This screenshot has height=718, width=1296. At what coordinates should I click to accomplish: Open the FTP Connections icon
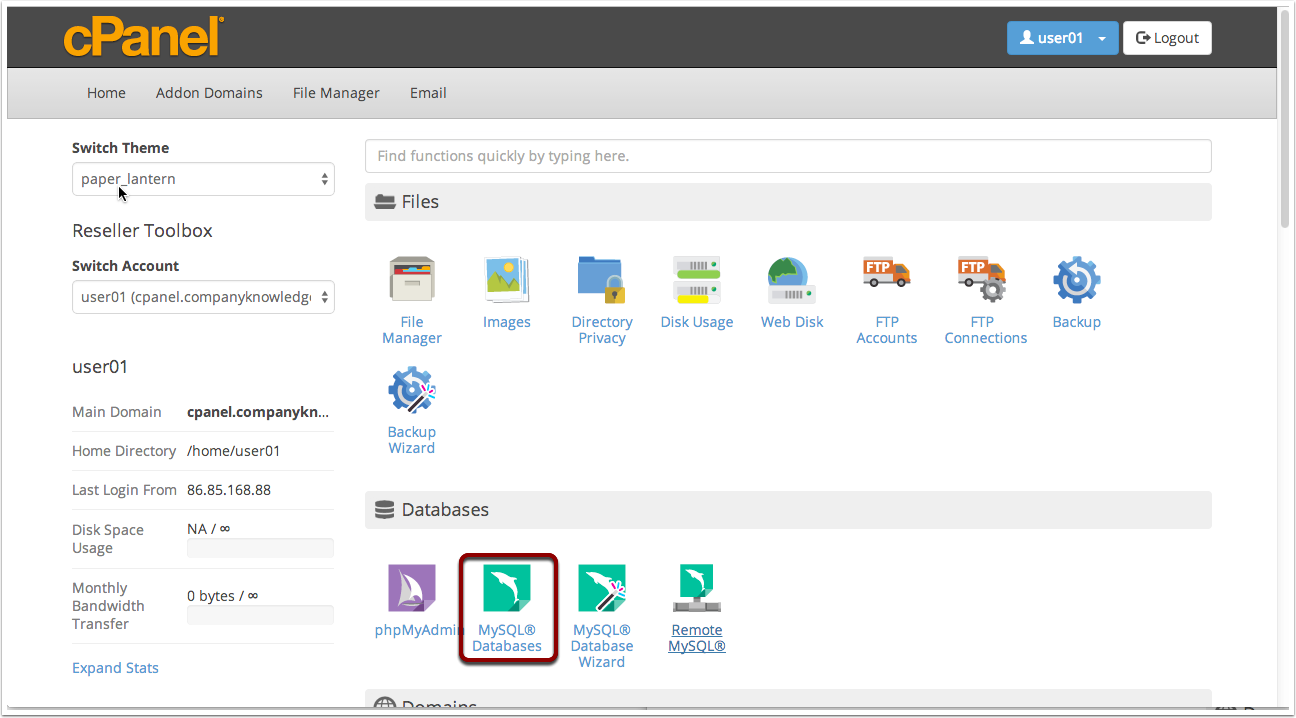pyautogui.click(x=982, y=280)
